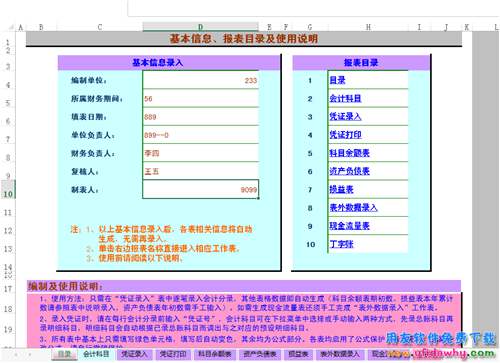This screenshot has width=500, height=363.
Task: Open the 丁字帐 link
Action: (341, 244)
